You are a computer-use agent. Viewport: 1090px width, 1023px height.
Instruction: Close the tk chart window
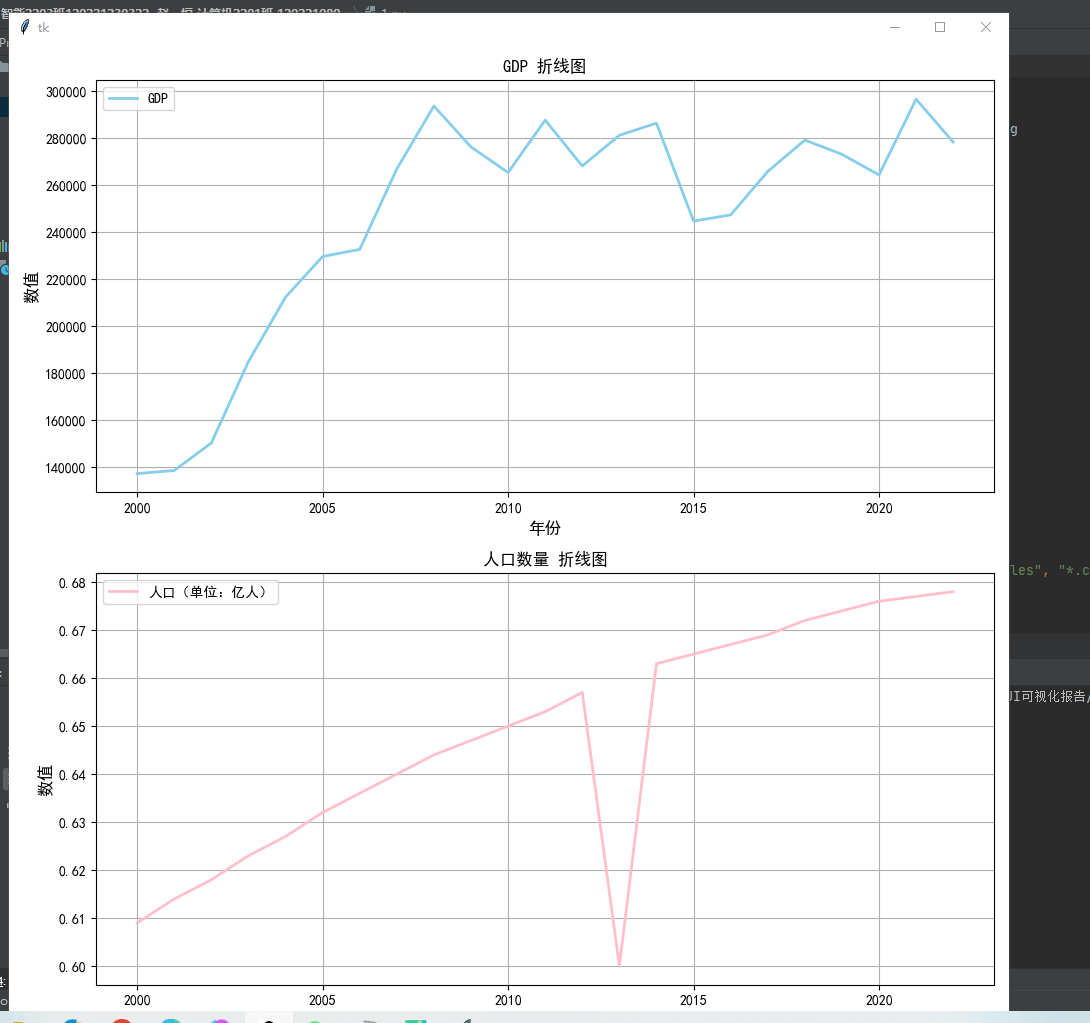coord(986,27)
